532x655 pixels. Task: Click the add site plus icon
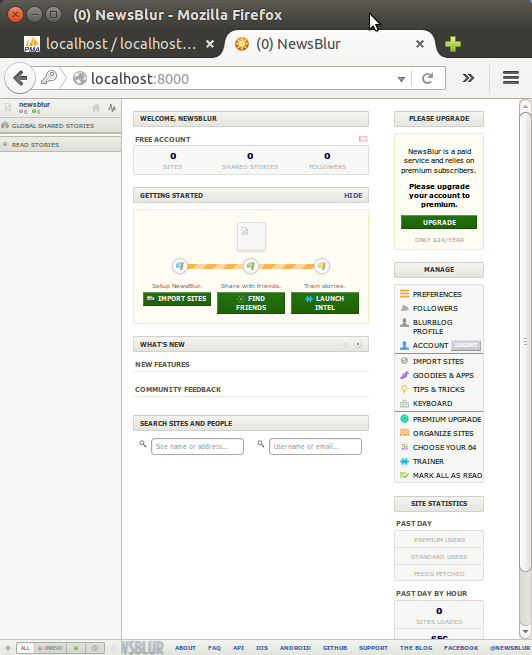click(8, 648)
